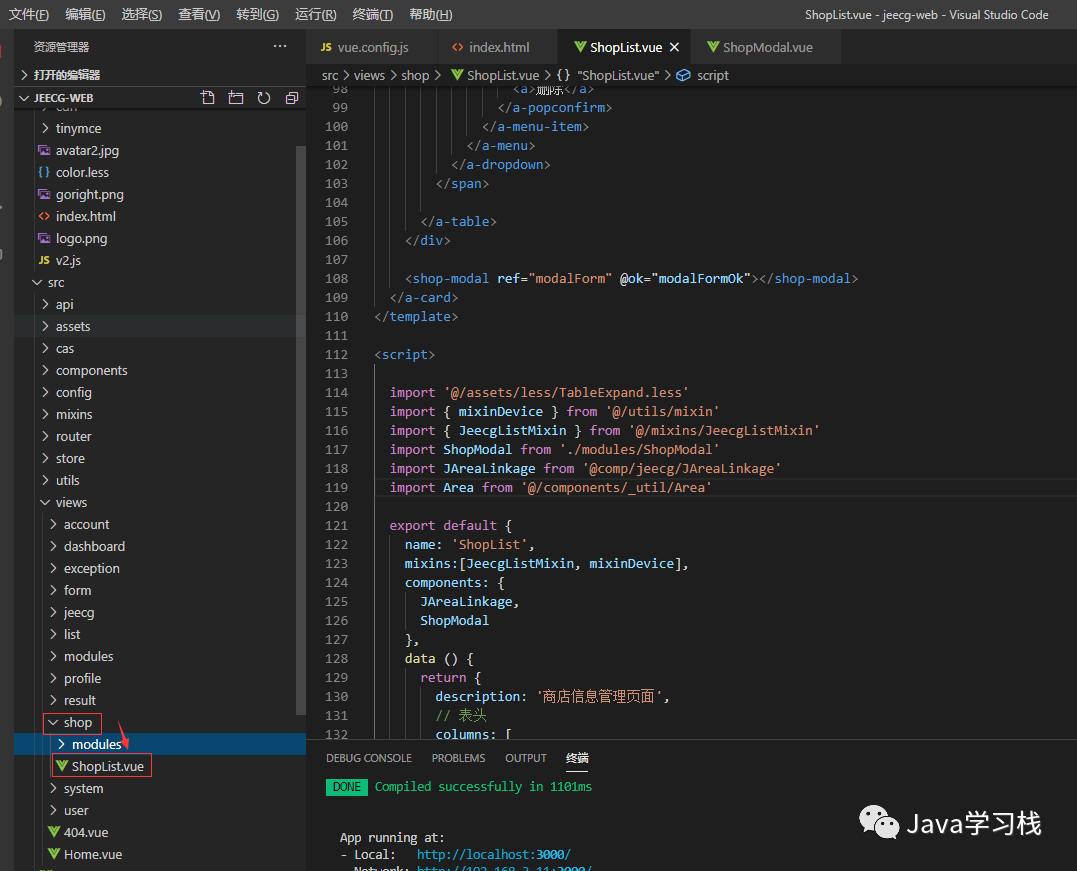Switch to the OUTPUT panel tab
The width and height of the screenshot is (1077, 871).
click(525, 758)
